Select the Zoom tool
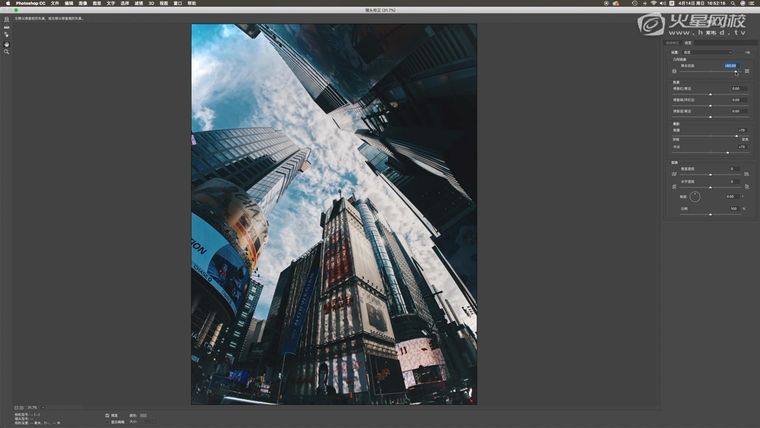 pyautogui.click(x=7, y=51)
